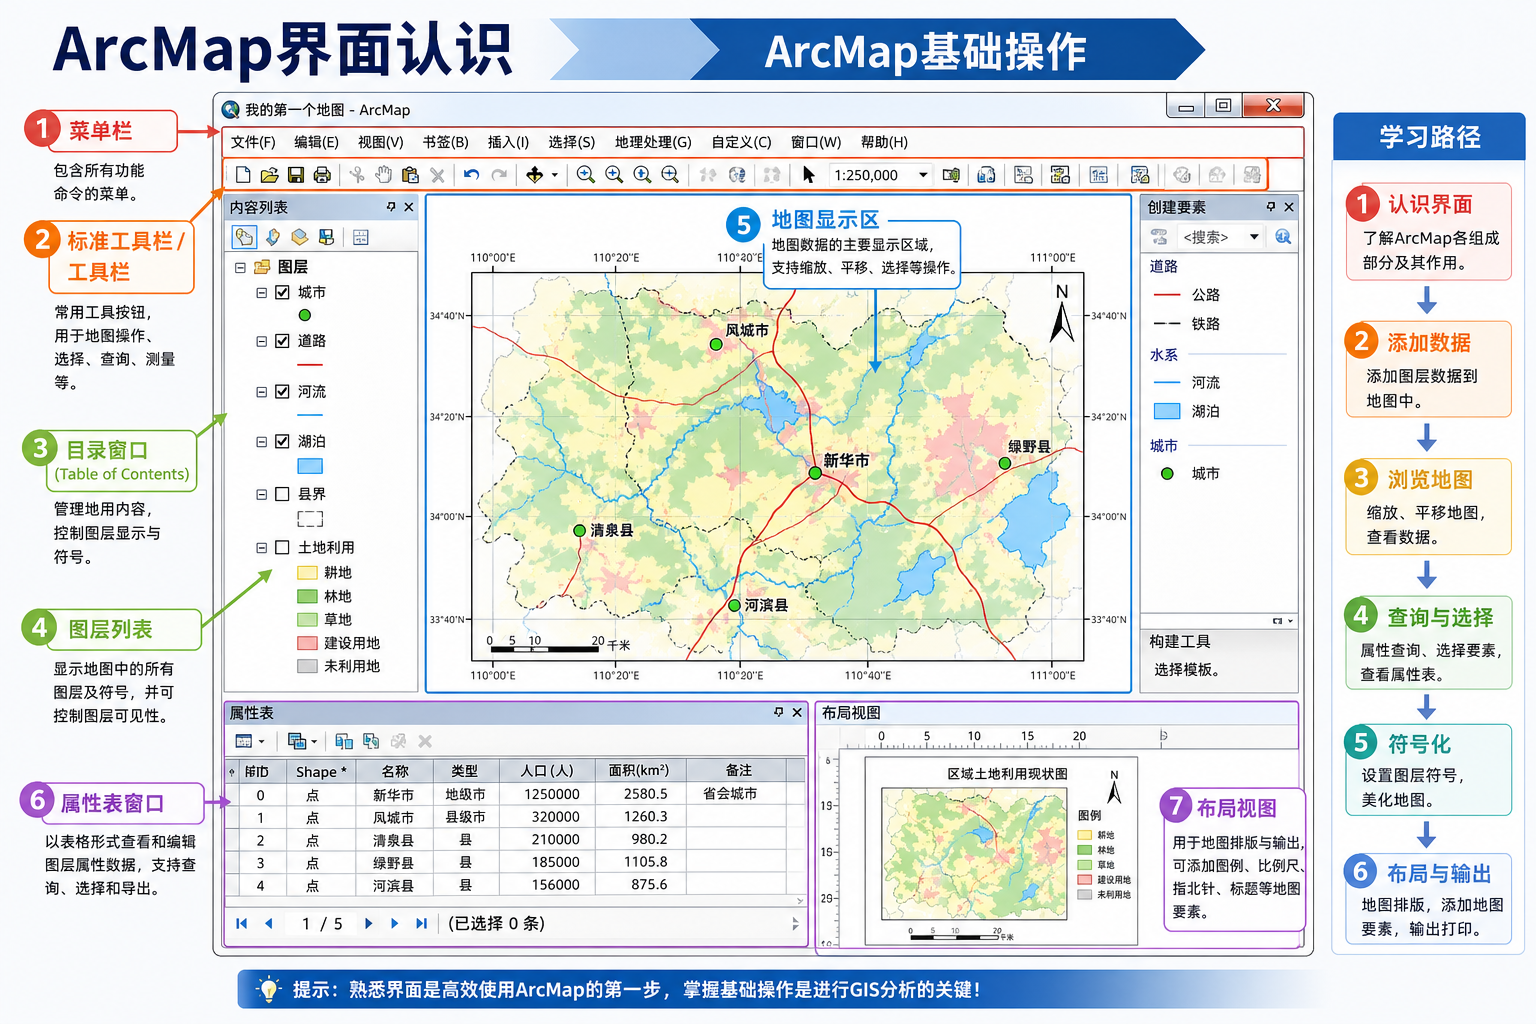Click the Print toolbar icon
Screen dimensions: 1536x1024
[x=322, y=175]
